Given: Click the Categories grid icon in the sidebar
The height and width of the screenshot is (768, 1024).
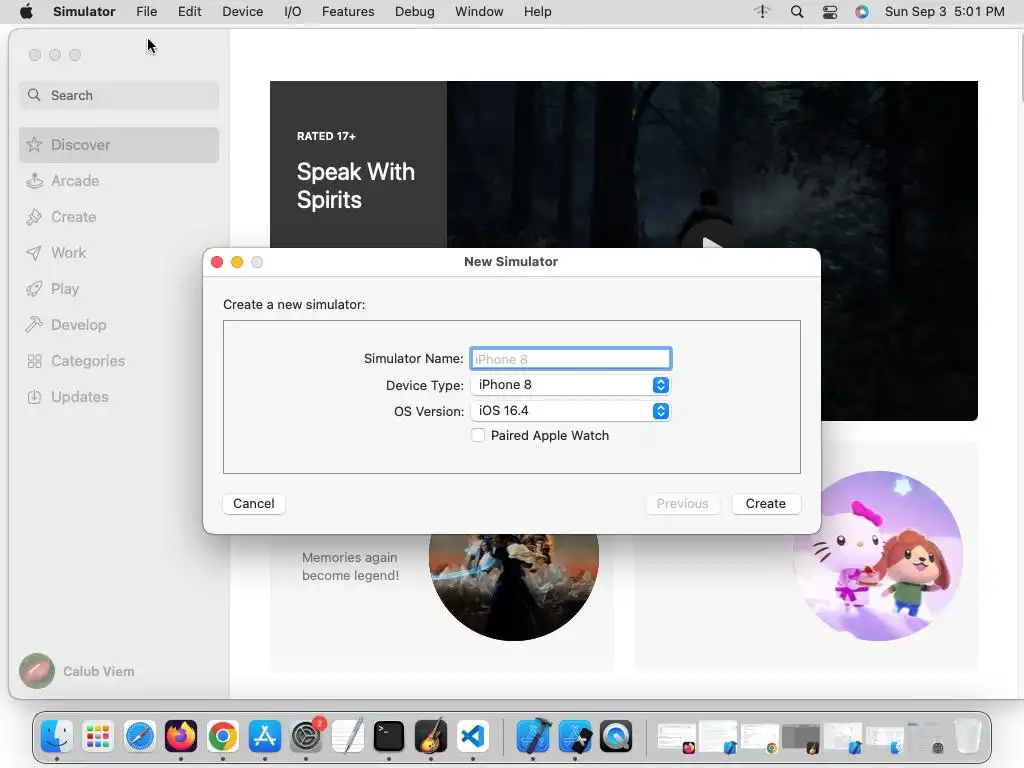Looking at the screenshot, I should click(35, 360).
